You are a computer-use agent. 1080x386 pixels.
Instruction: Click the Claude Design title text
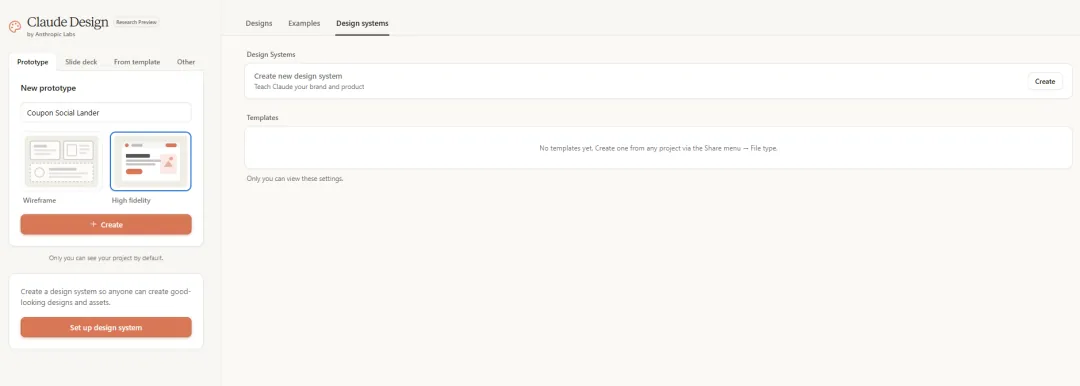(68, 22)
